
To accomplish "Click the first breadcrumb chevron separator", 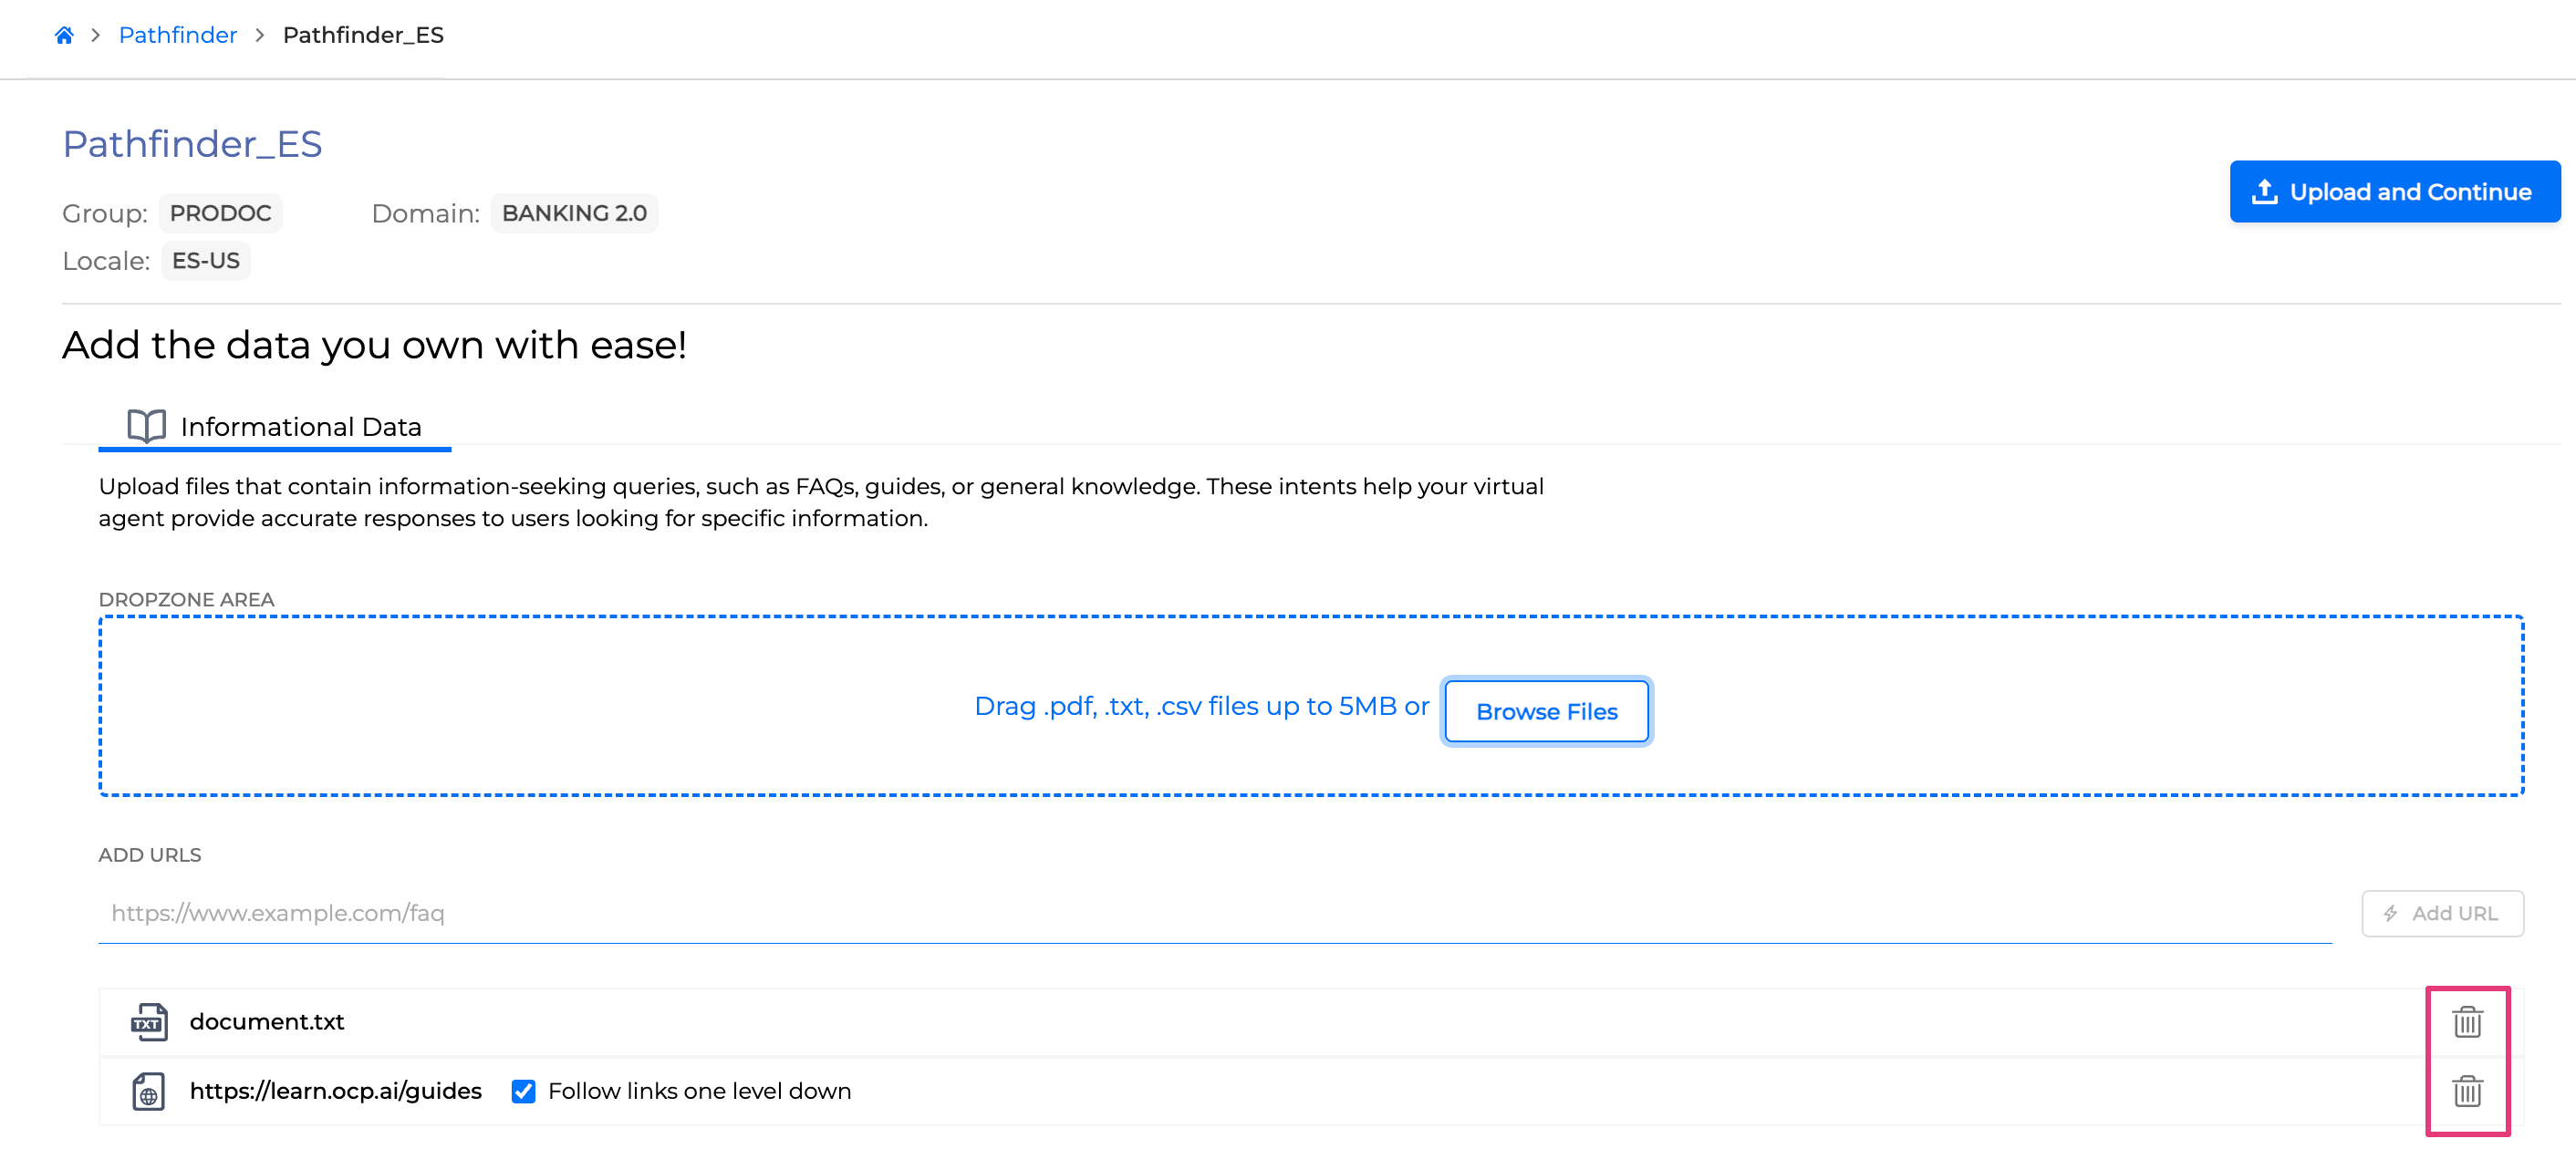I will pyautogui.click(x=96, y=35).
